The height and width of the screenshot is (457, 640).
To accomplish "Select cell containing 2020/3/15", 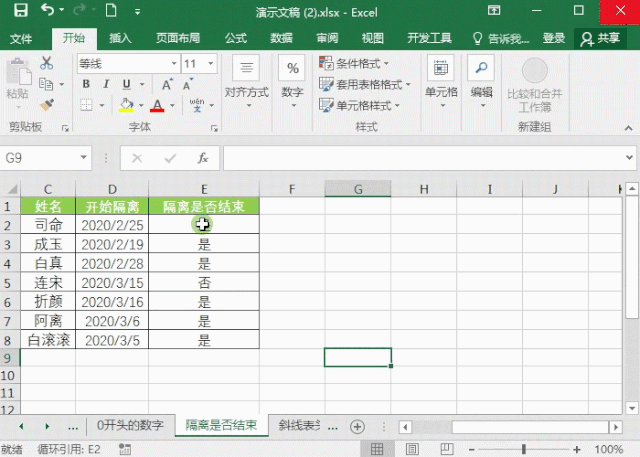I will 112,283.
